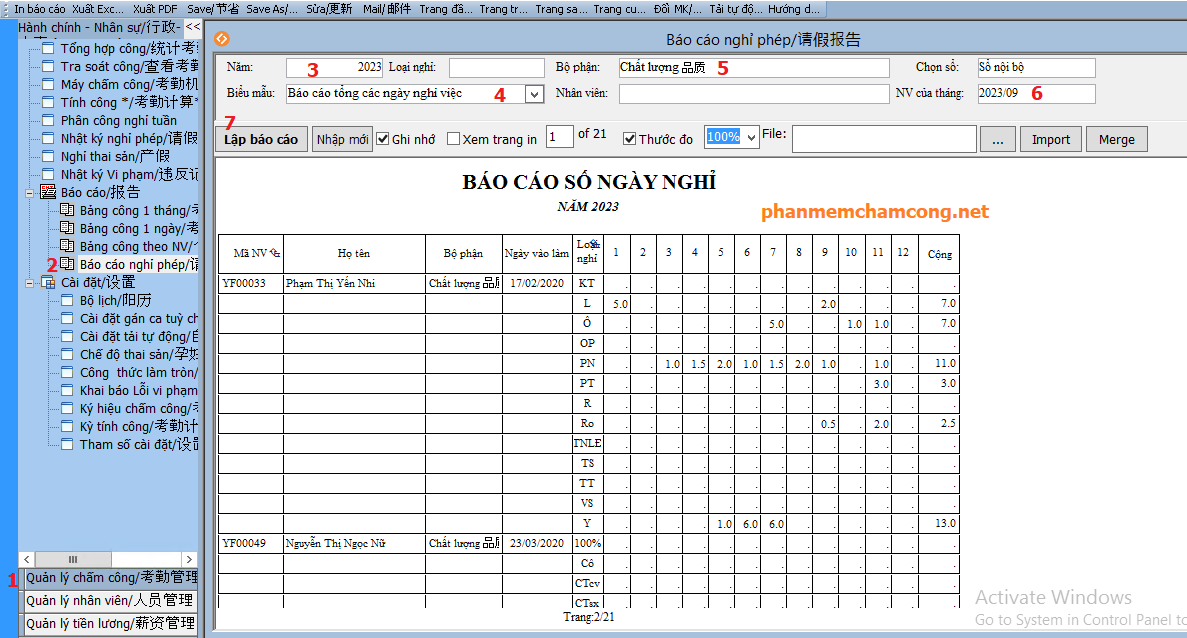Click the Nhập mới button
The width and height of the screenshot is (1187, 638).
[x=342, y=139]
